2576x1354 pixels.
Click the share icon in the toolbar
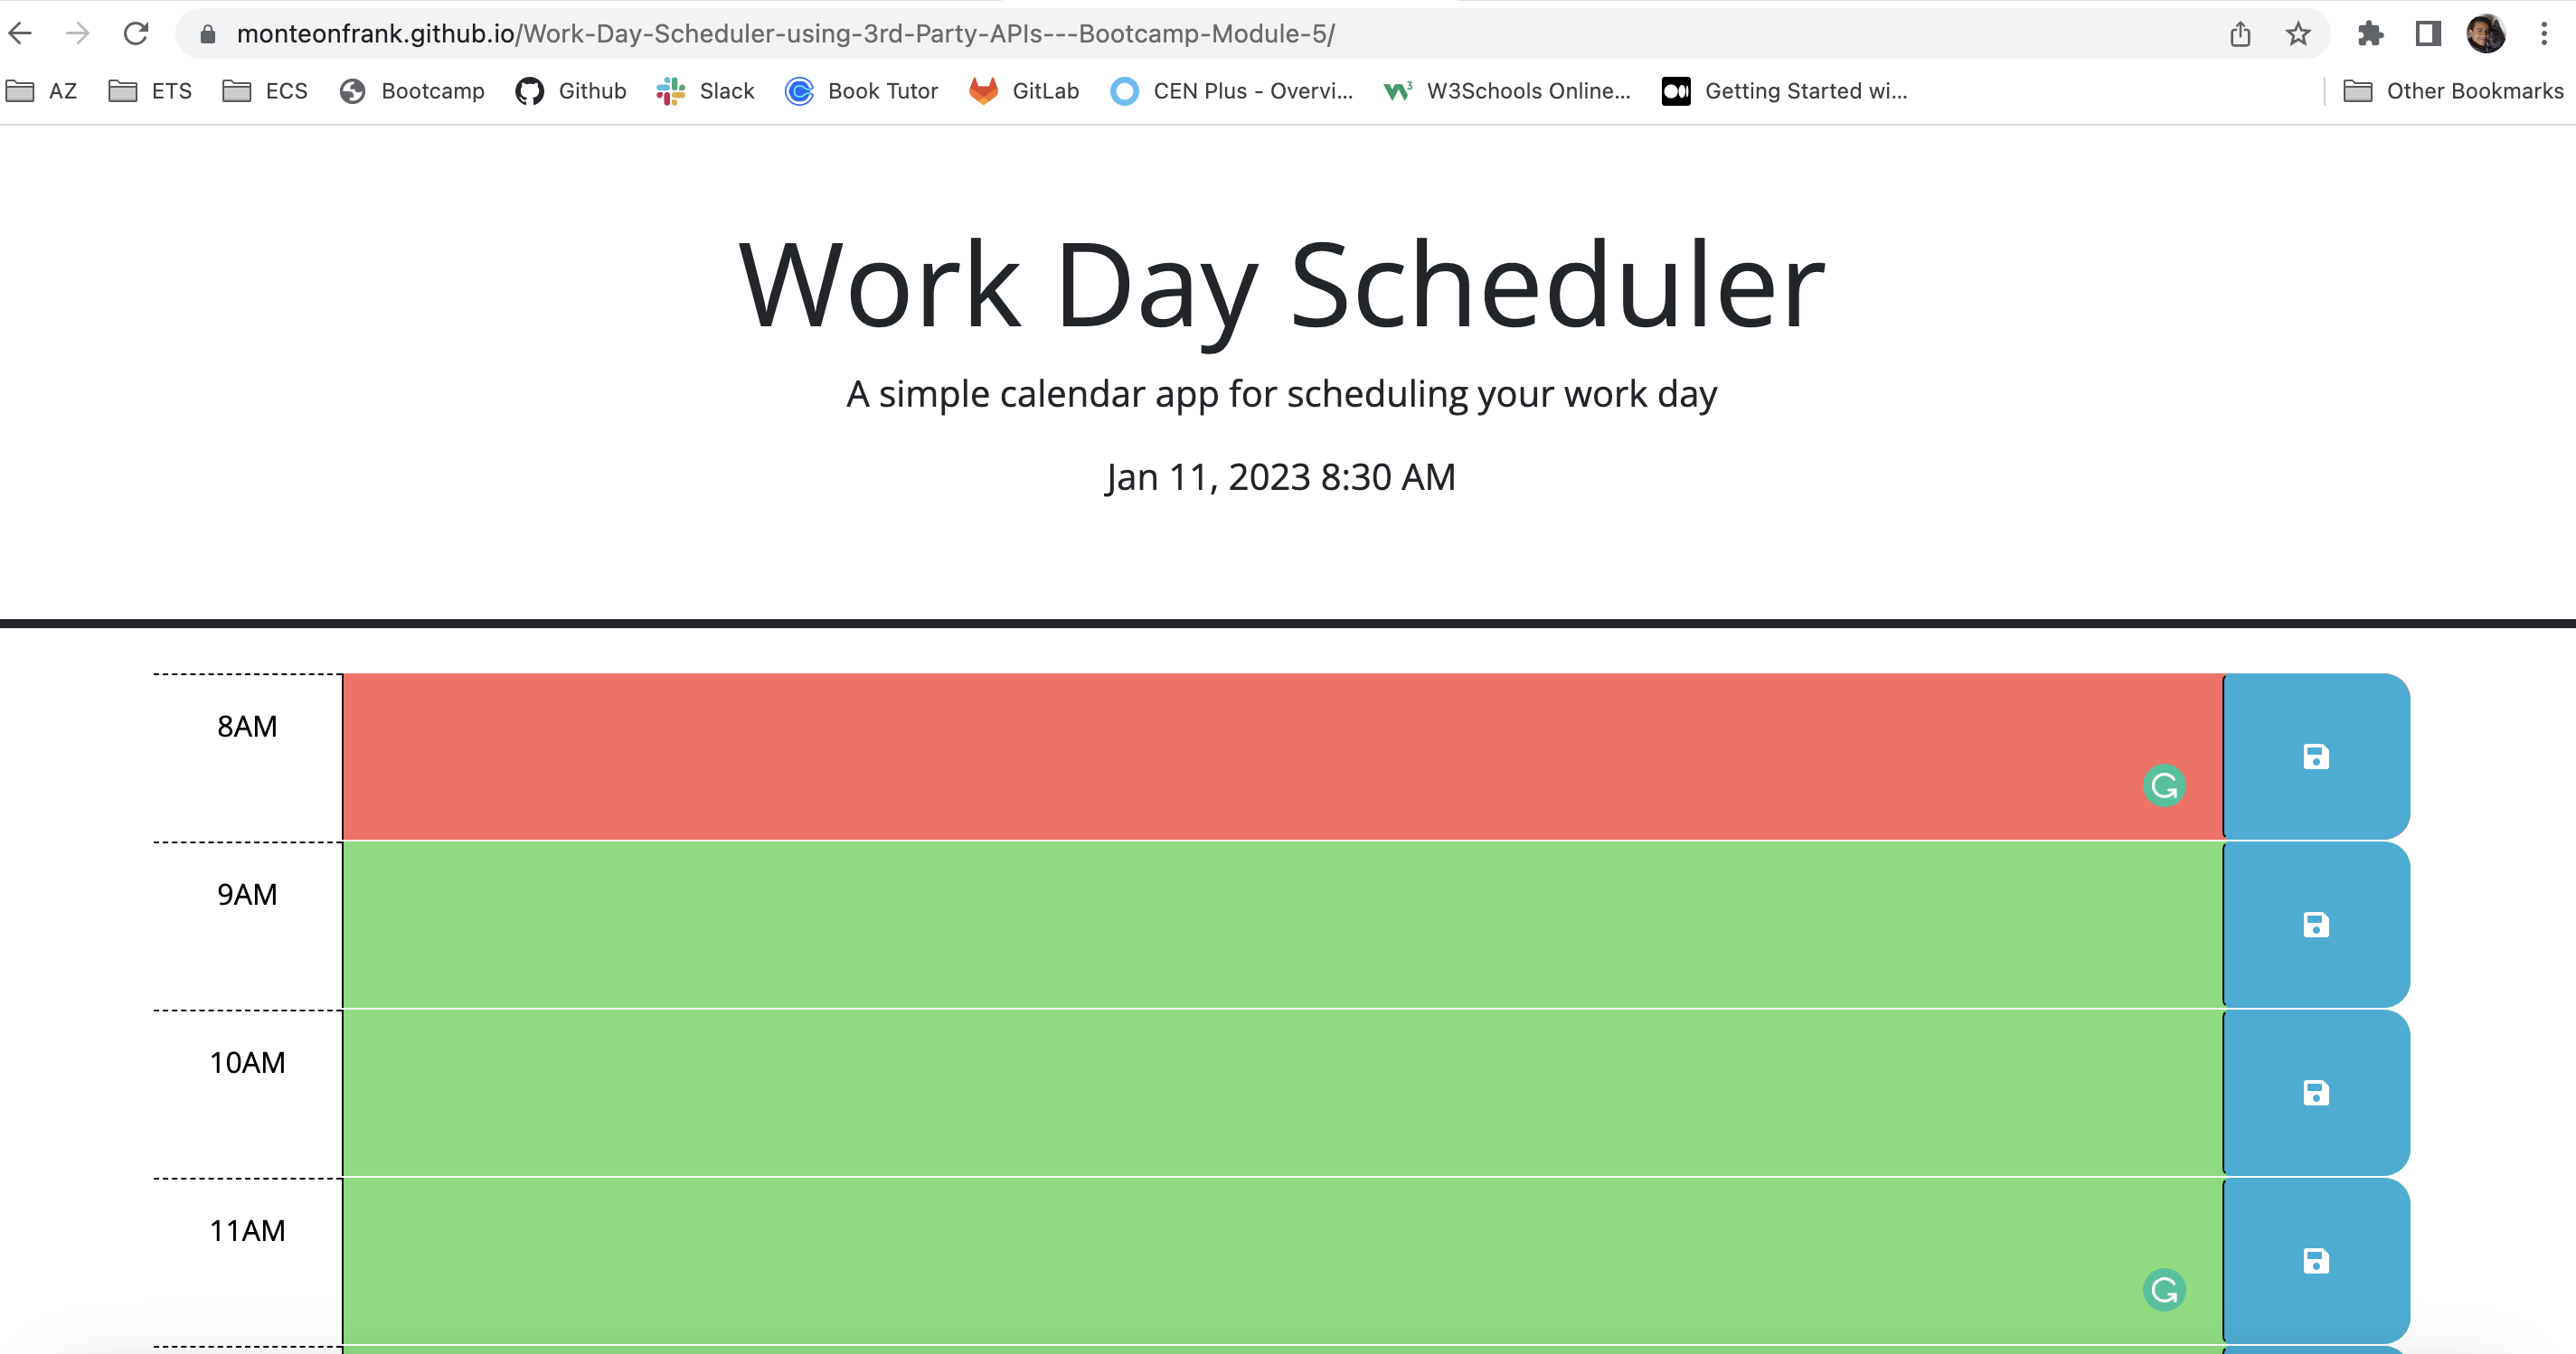[x=2238, y=33]
